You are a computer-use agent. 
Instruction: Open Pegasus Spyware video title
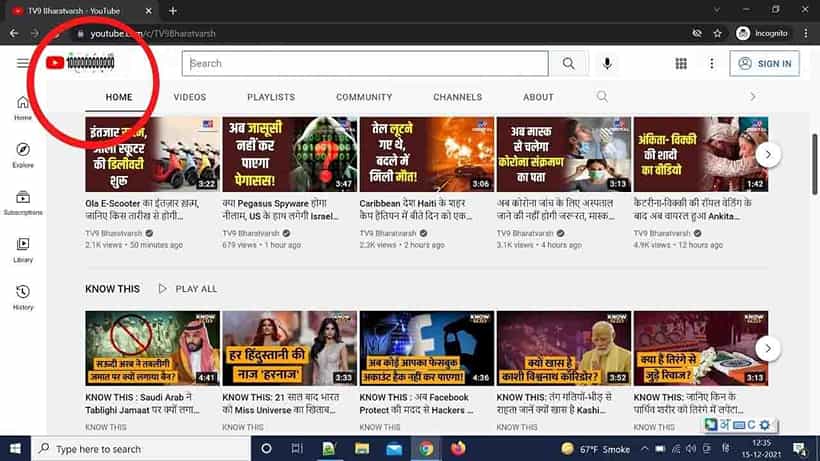click(281, 209)
